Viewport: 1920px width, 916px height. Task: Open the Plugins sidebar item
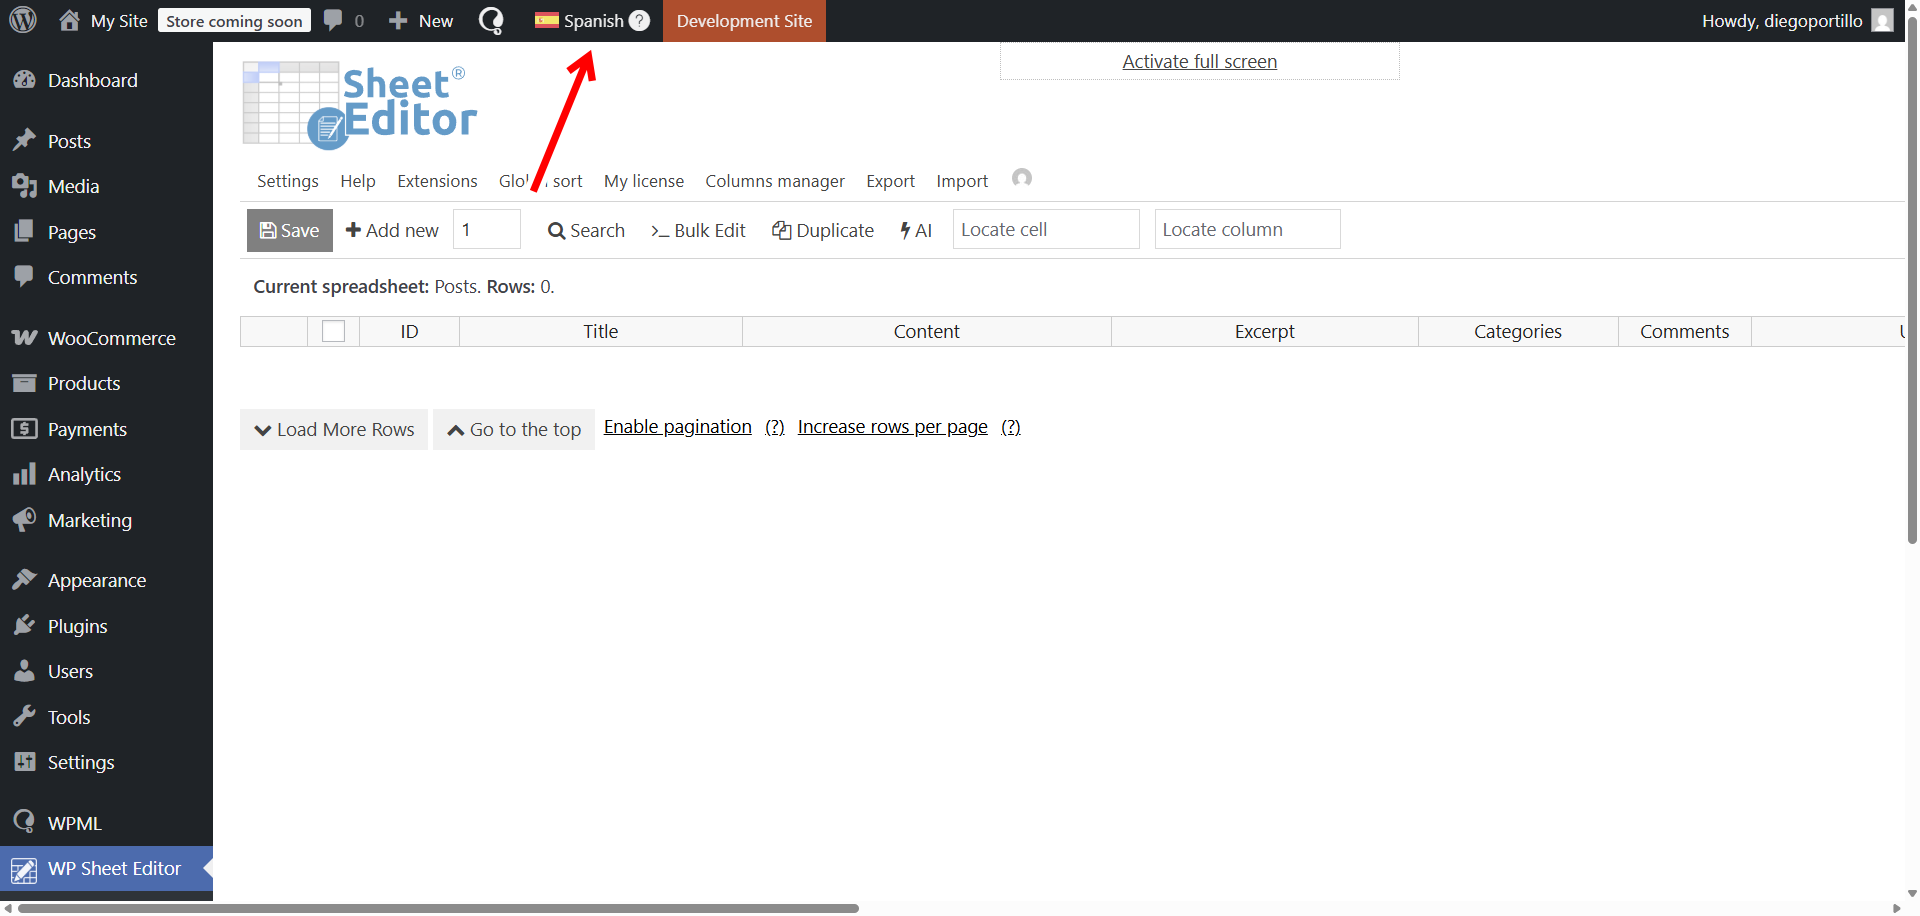point(77,626)
